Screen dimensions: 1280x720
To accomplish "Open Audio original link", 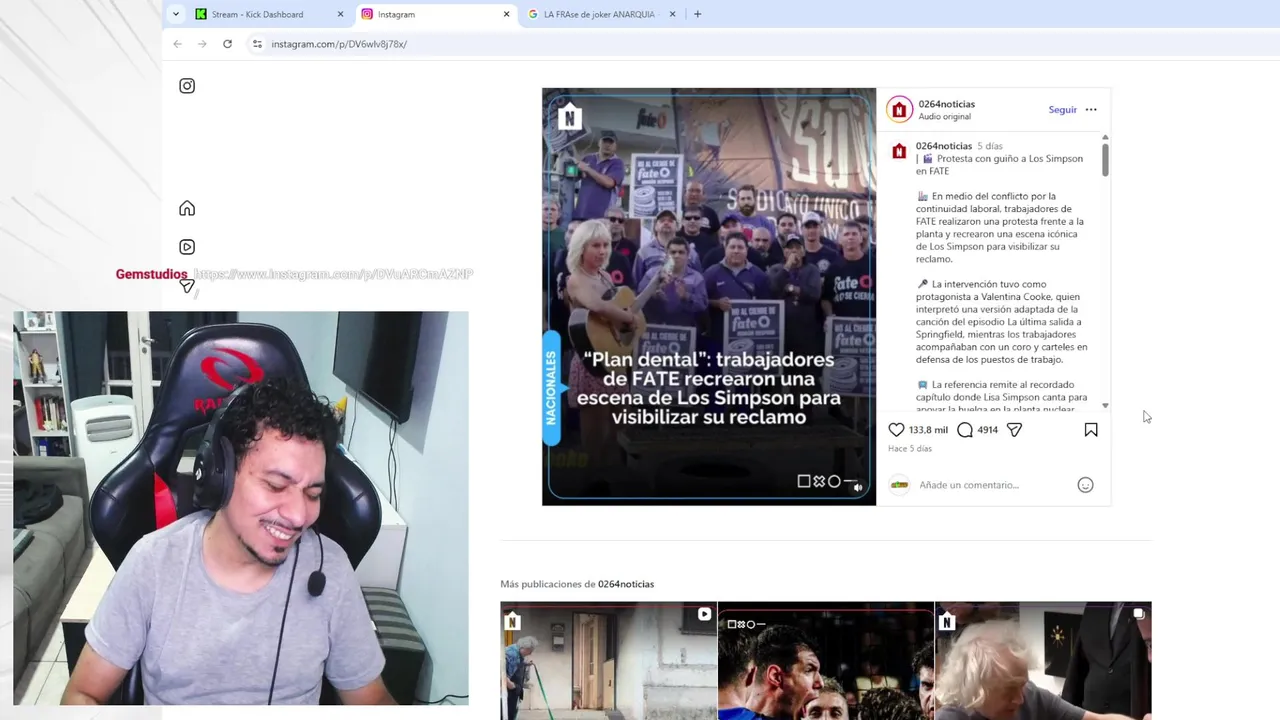I will [944, 117].
